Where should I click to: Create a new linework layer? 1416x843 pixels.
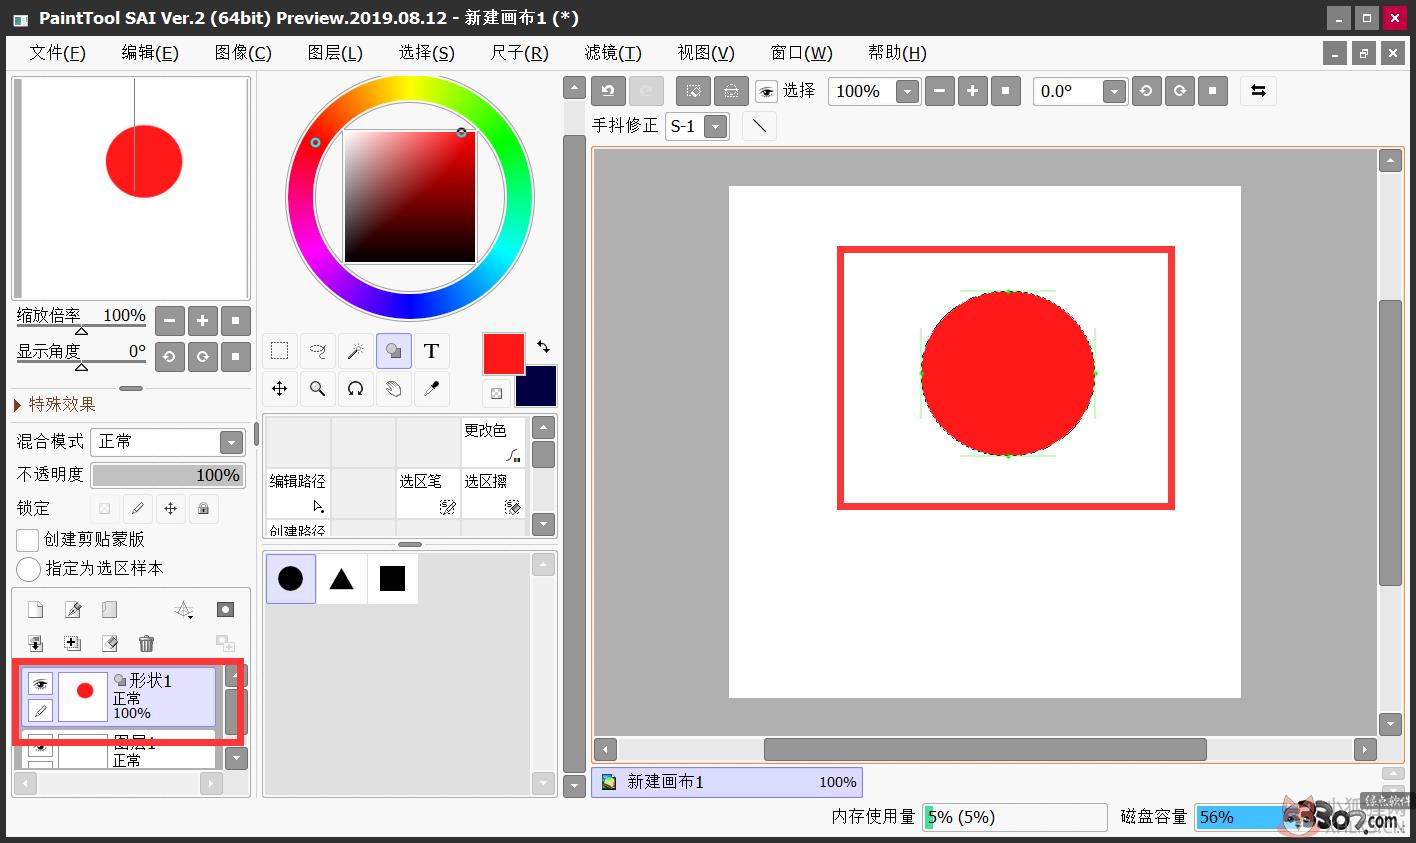(73, 610)
